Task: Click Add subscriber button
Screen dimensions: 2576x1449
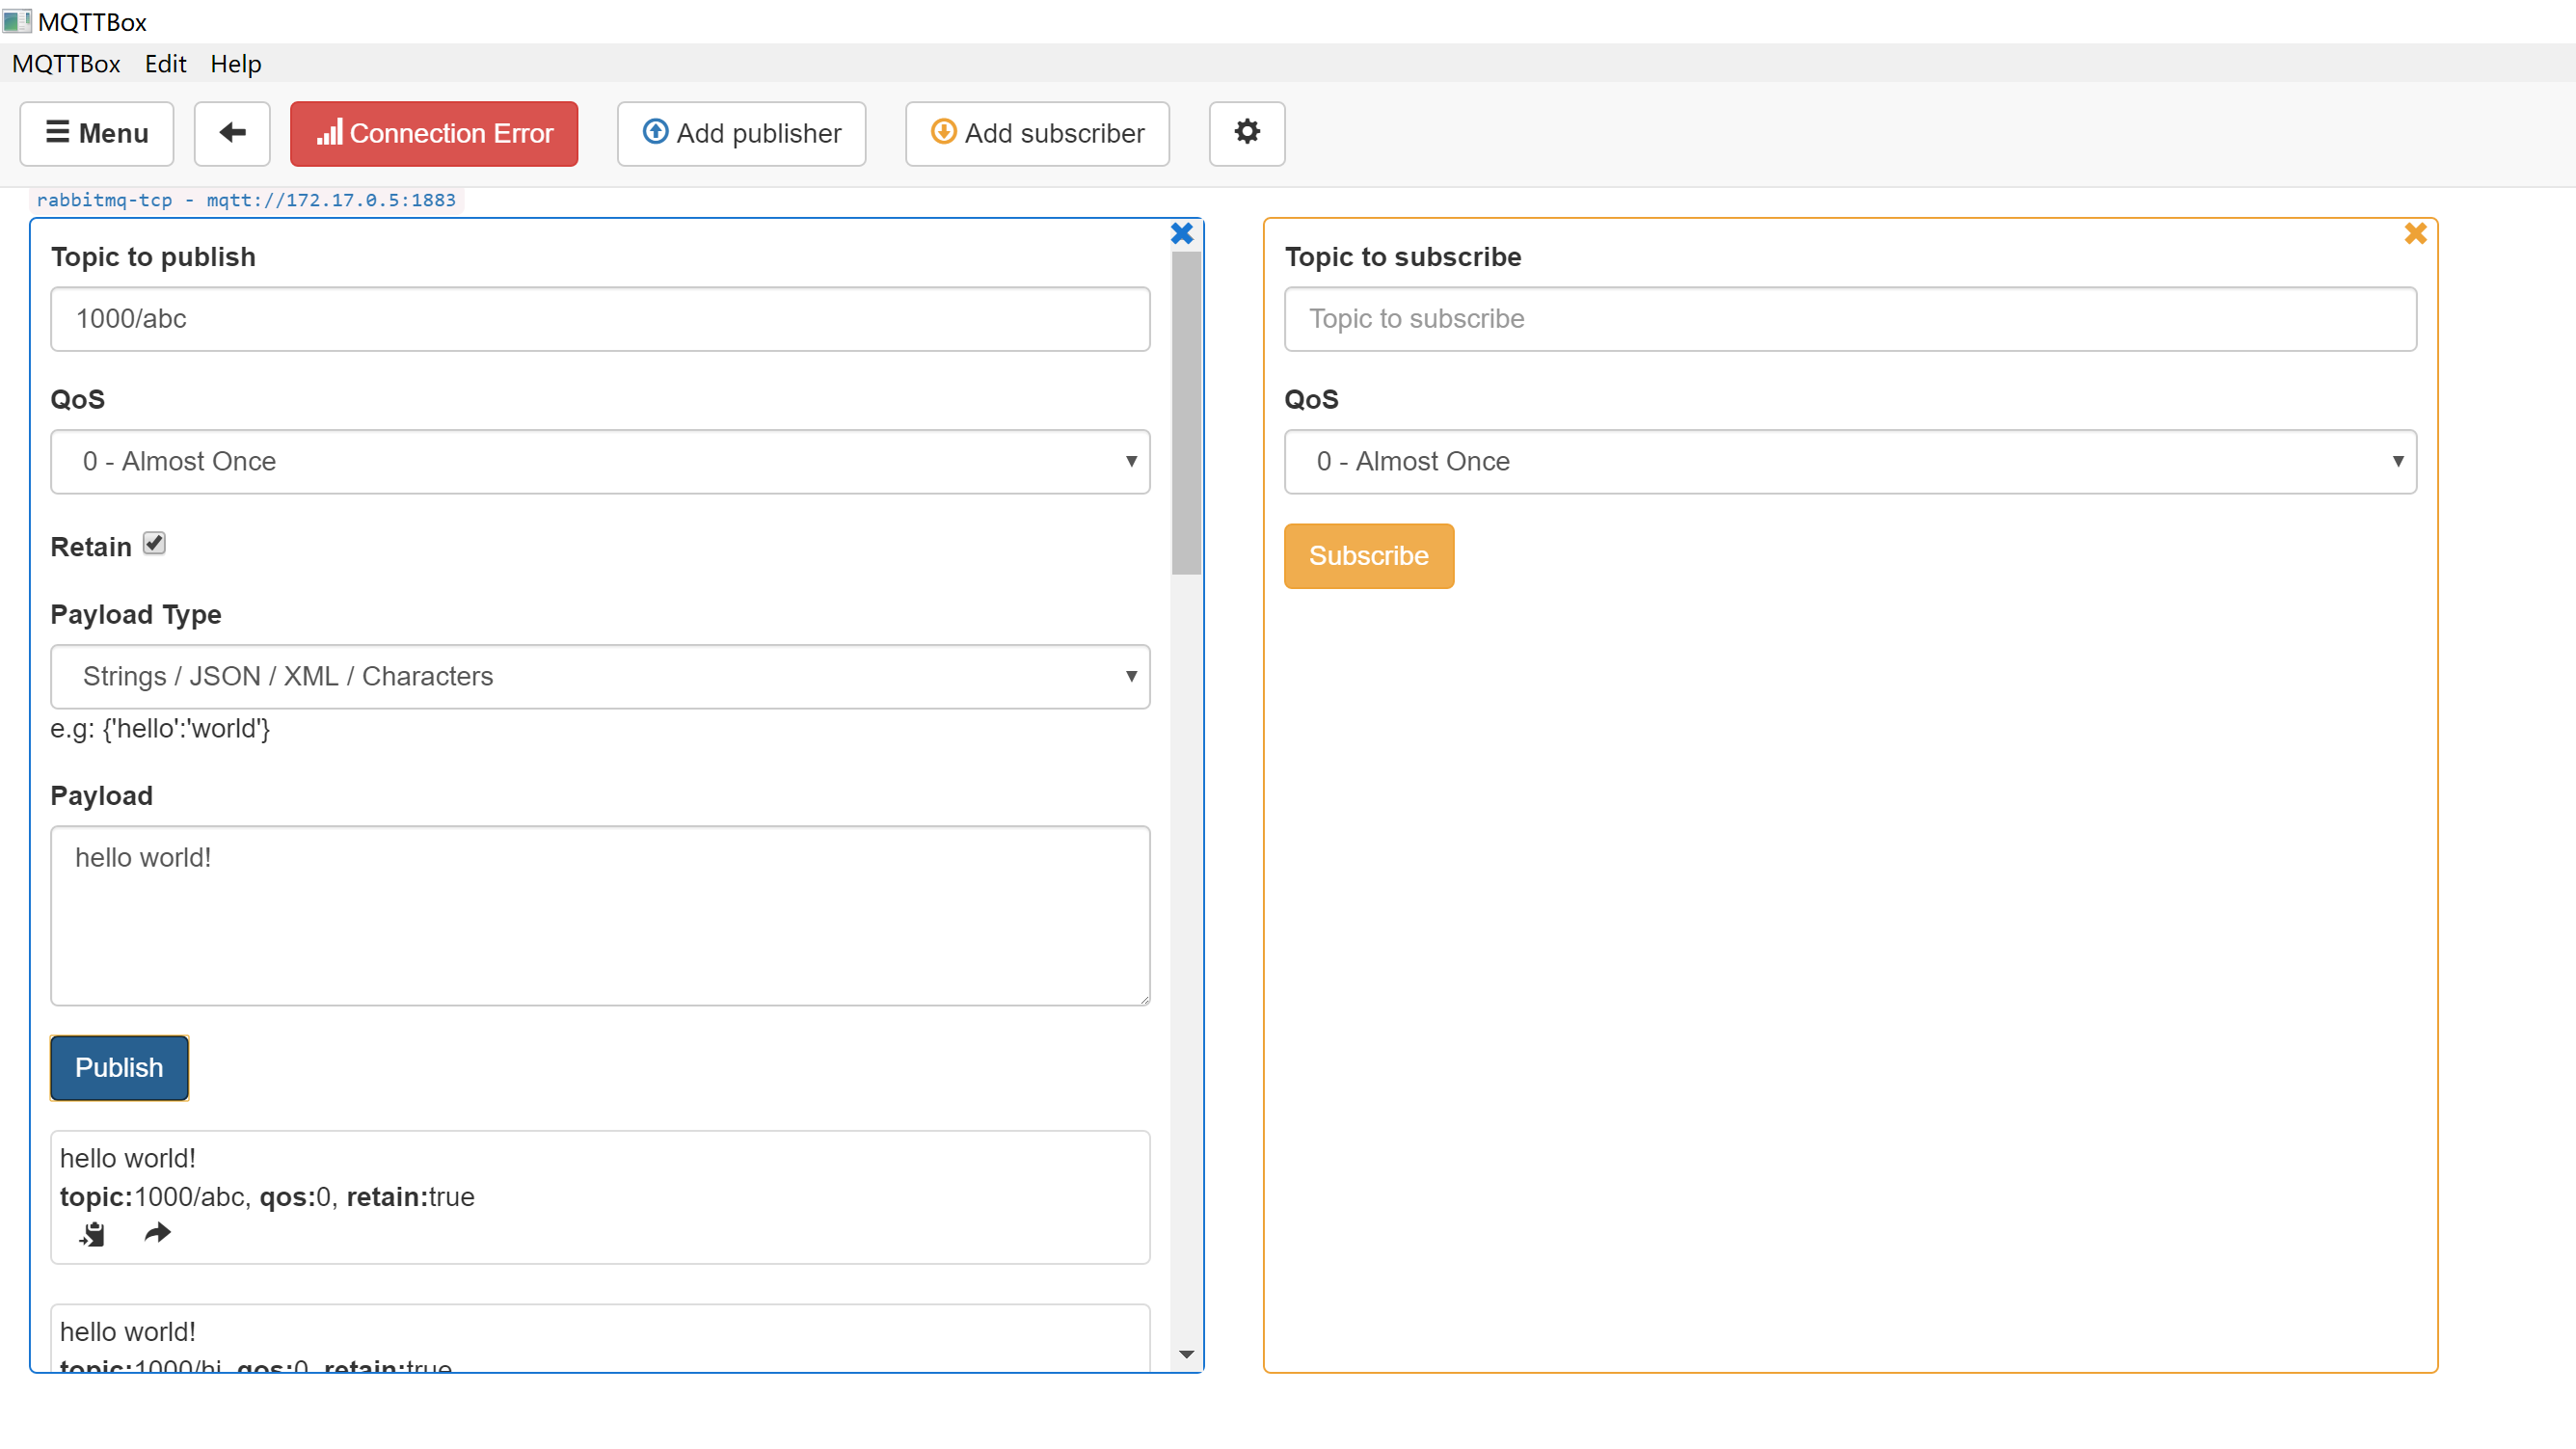Action: [x=1037, y=133]
